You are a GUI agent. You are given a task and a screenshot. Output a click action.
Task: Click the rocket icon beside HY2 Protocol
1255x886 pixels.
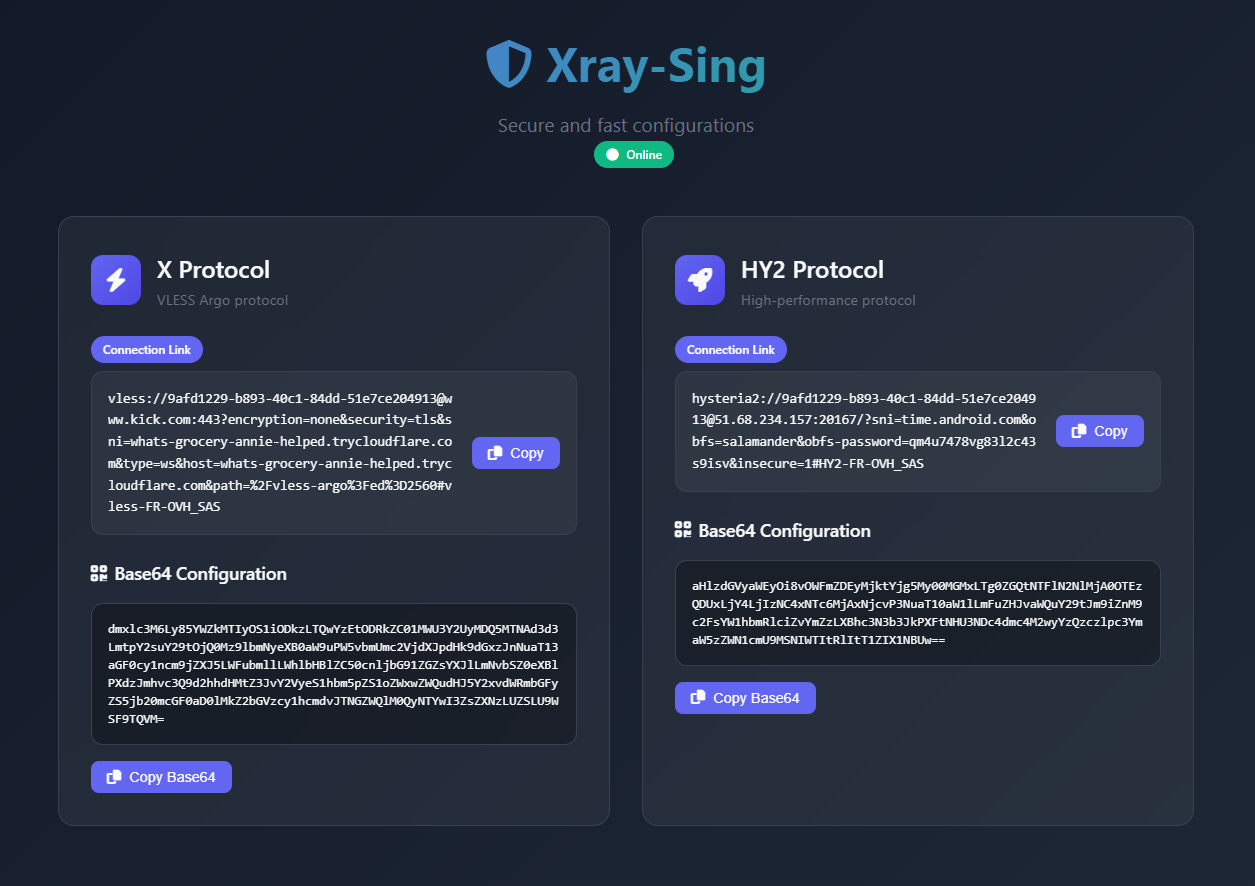pyautogui.click(x=700, y=280)
